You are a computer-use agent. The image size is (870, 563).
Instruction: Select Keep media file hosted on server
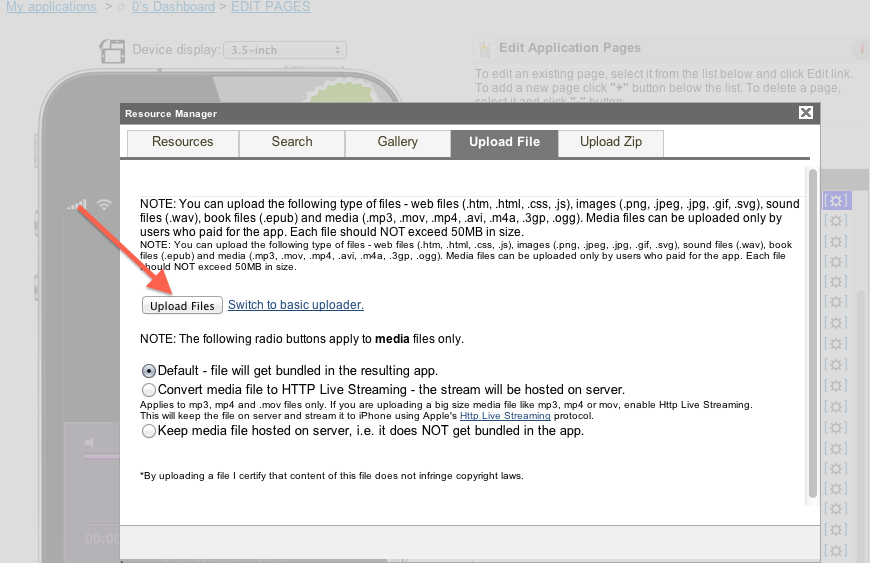click(149, 431)
